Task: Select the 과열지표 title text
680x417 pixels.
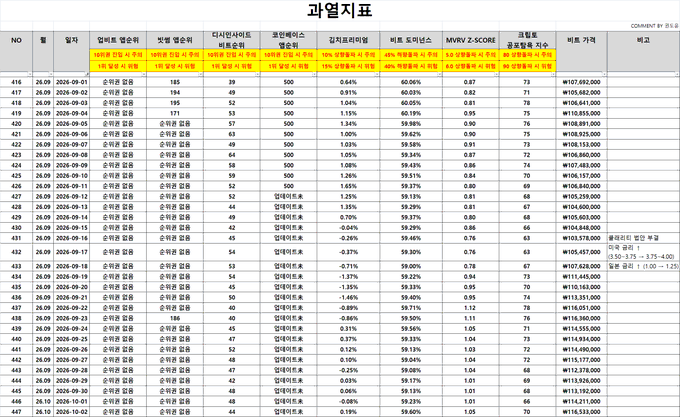Action: pos(340,10)
